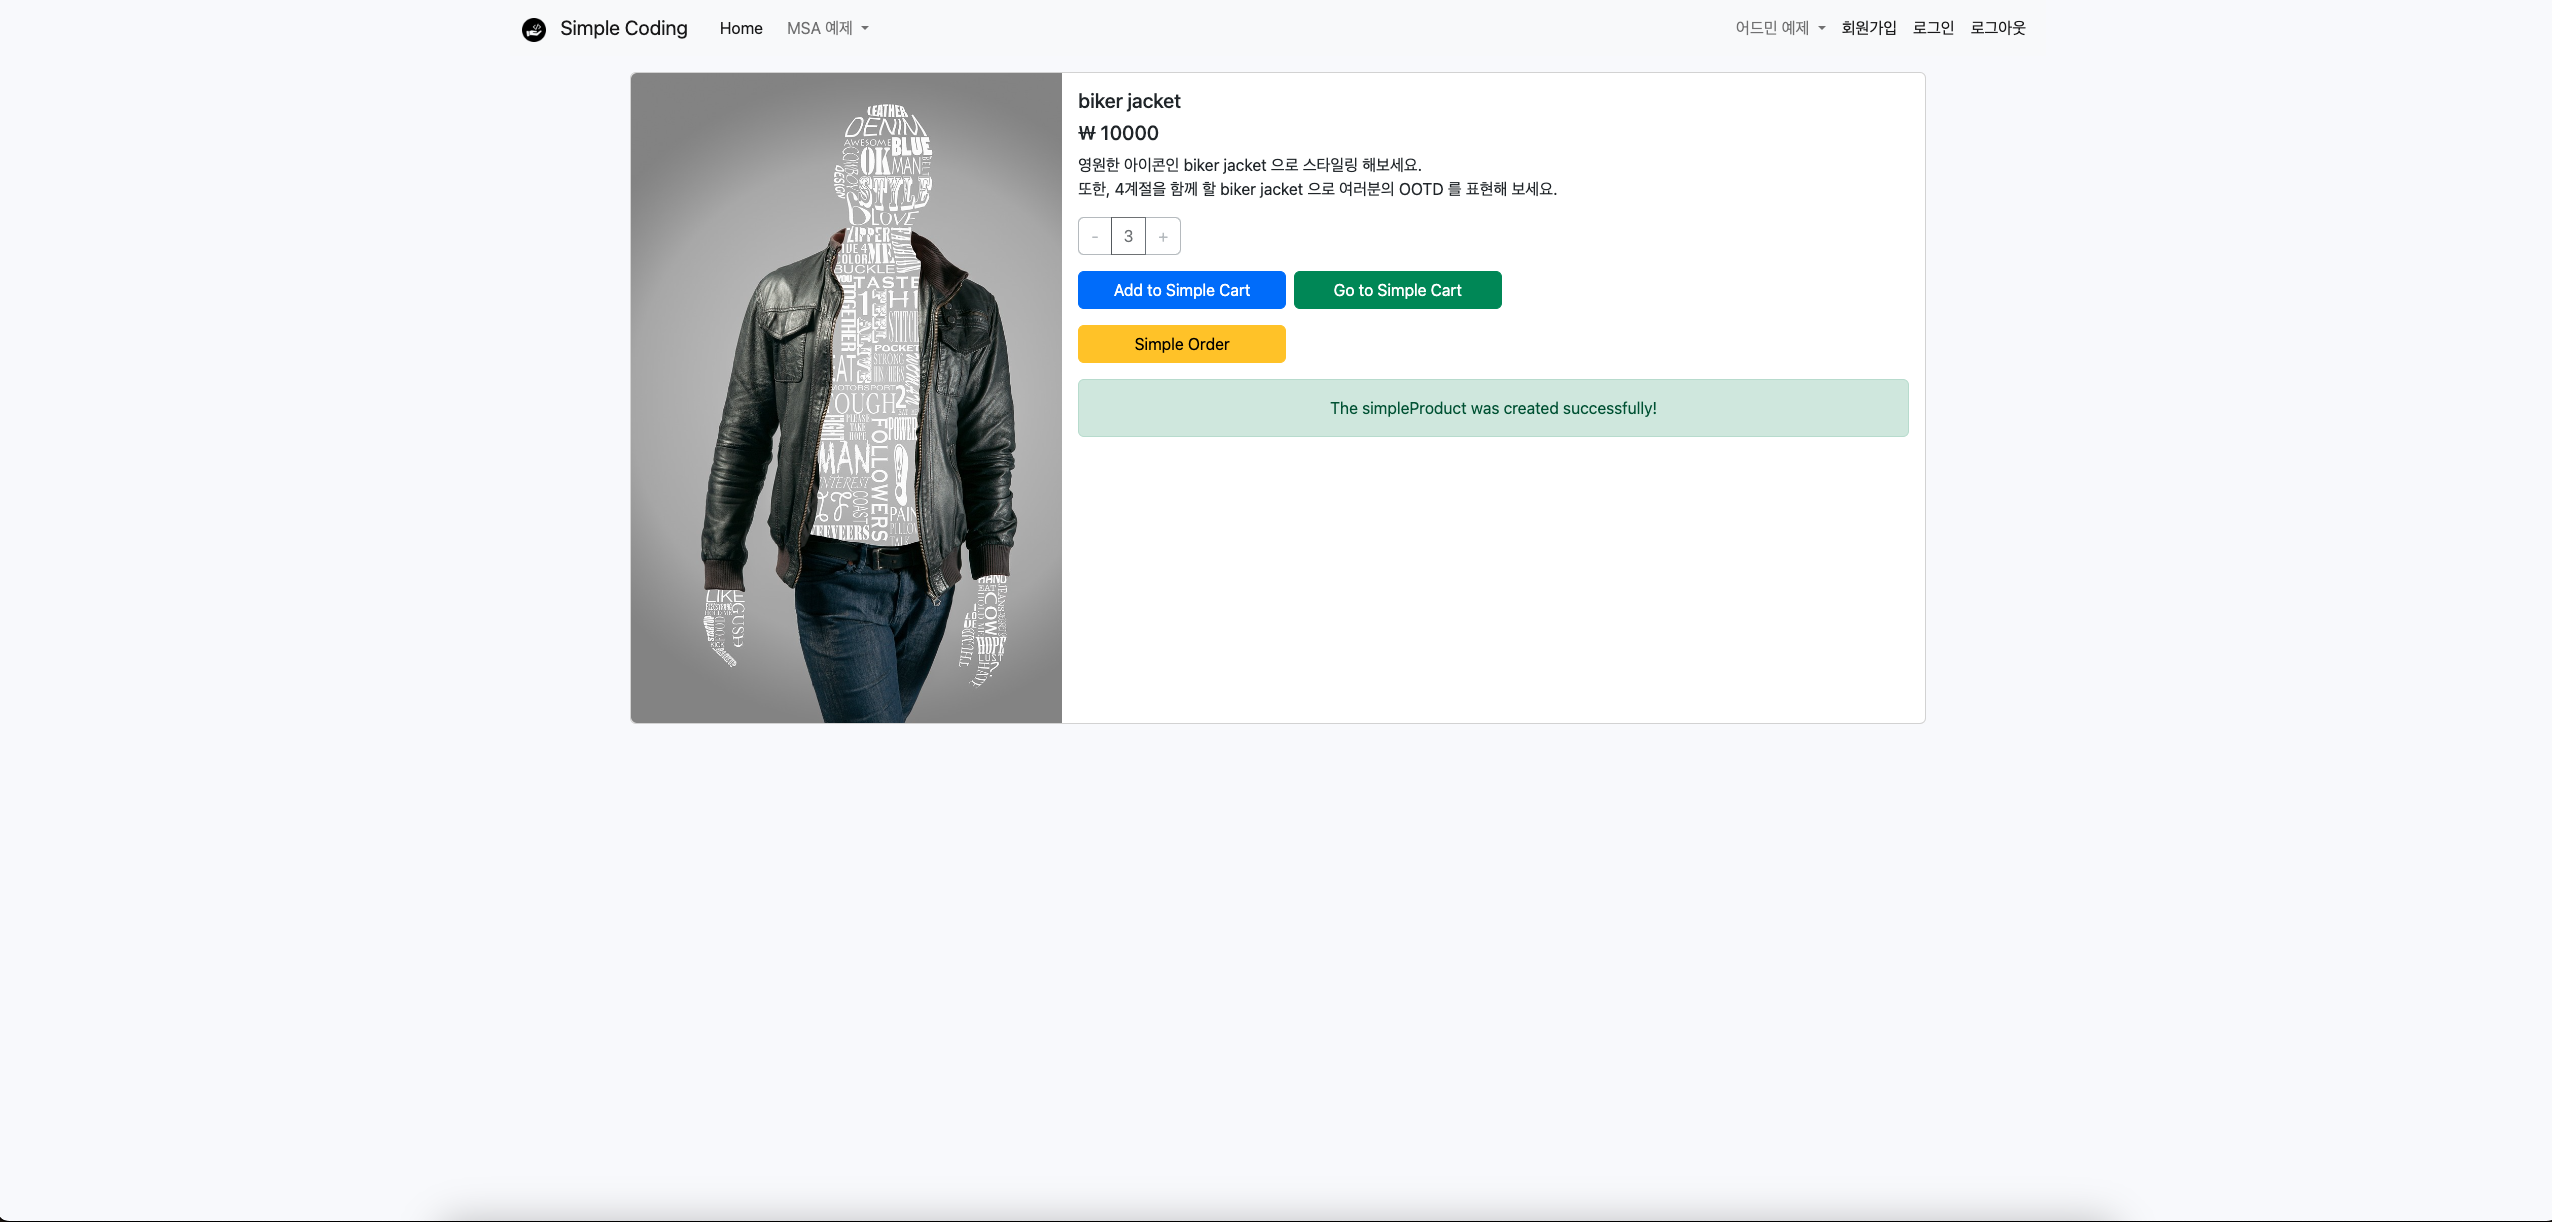Click the quantity input field showing 3
The width and height of the screenshot is (2552, 1222).
coord(1128,236)
